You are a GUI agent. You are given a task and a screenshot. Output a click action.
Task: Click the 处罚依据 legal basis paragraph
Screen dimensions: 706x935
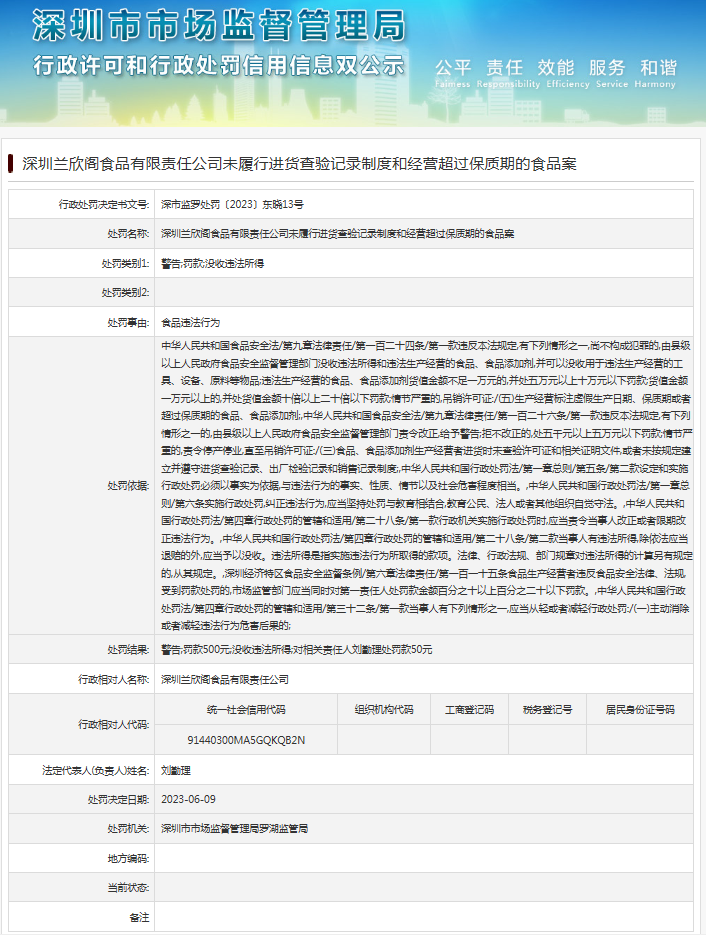426,485
